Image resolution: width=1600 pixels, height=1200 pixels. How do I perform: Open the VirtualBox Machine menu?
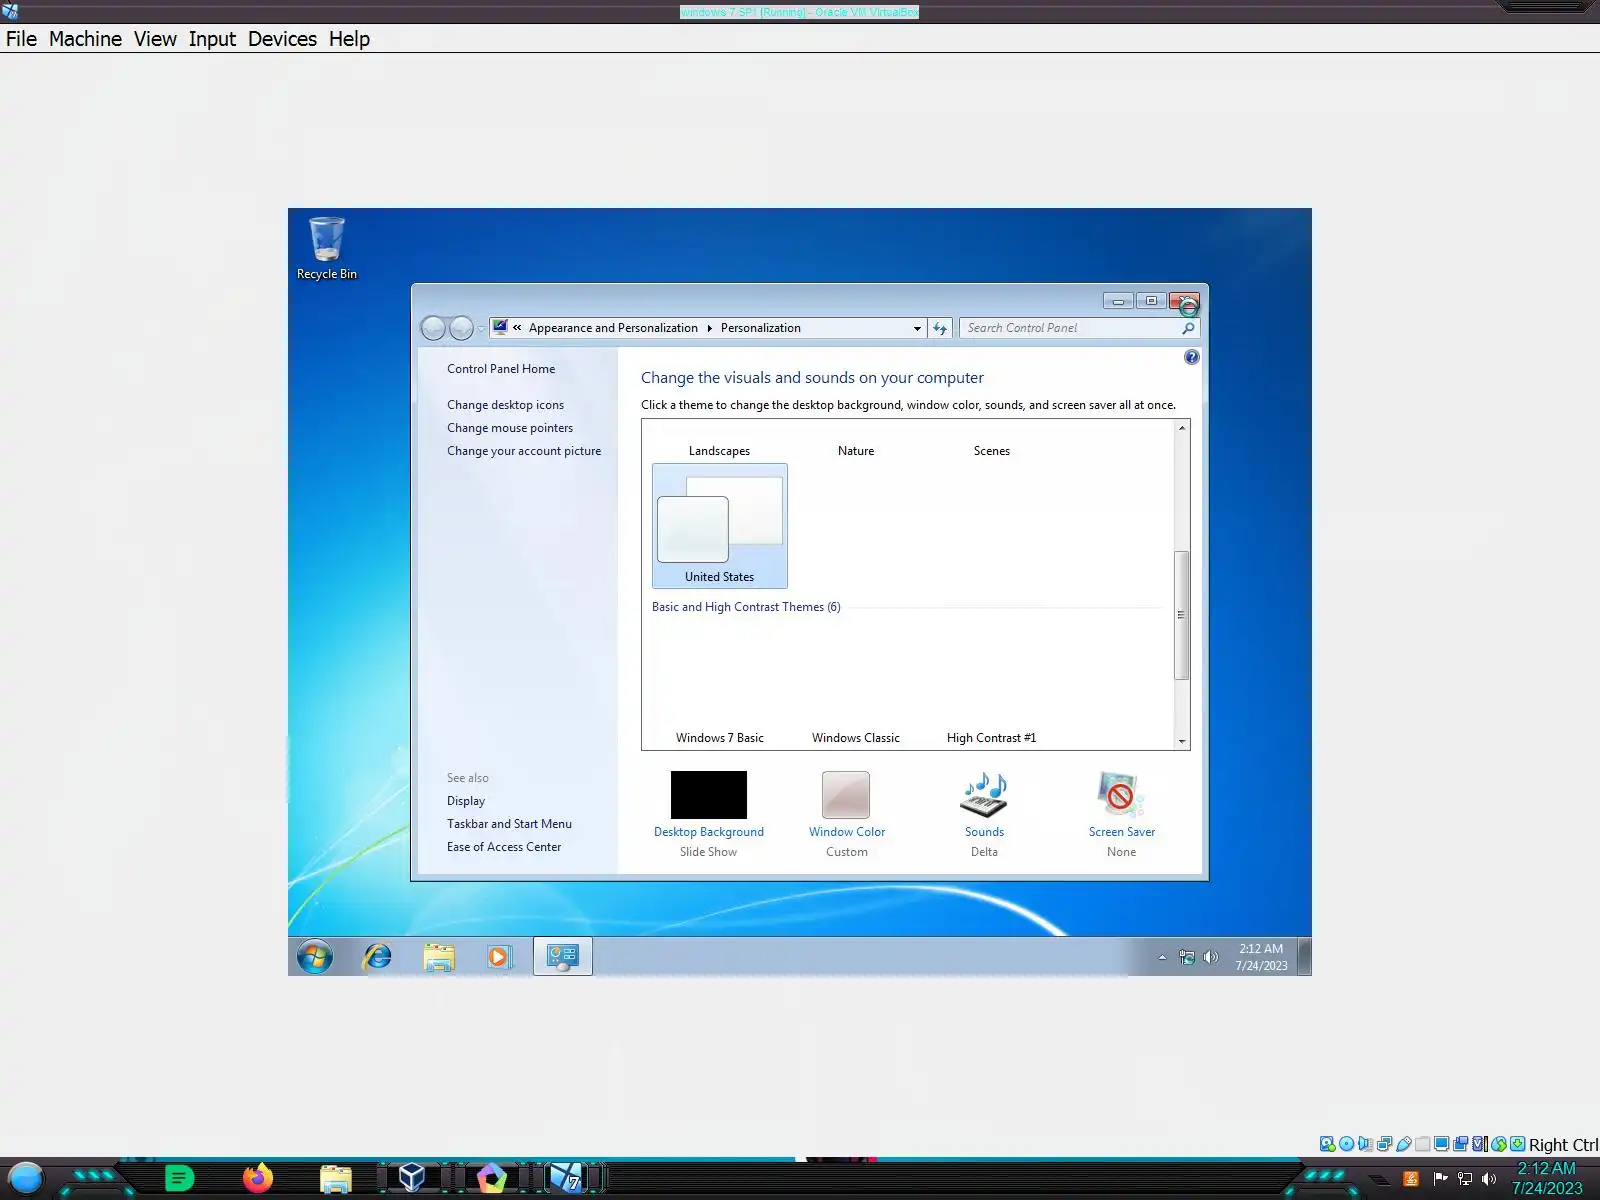pos(85,39)
